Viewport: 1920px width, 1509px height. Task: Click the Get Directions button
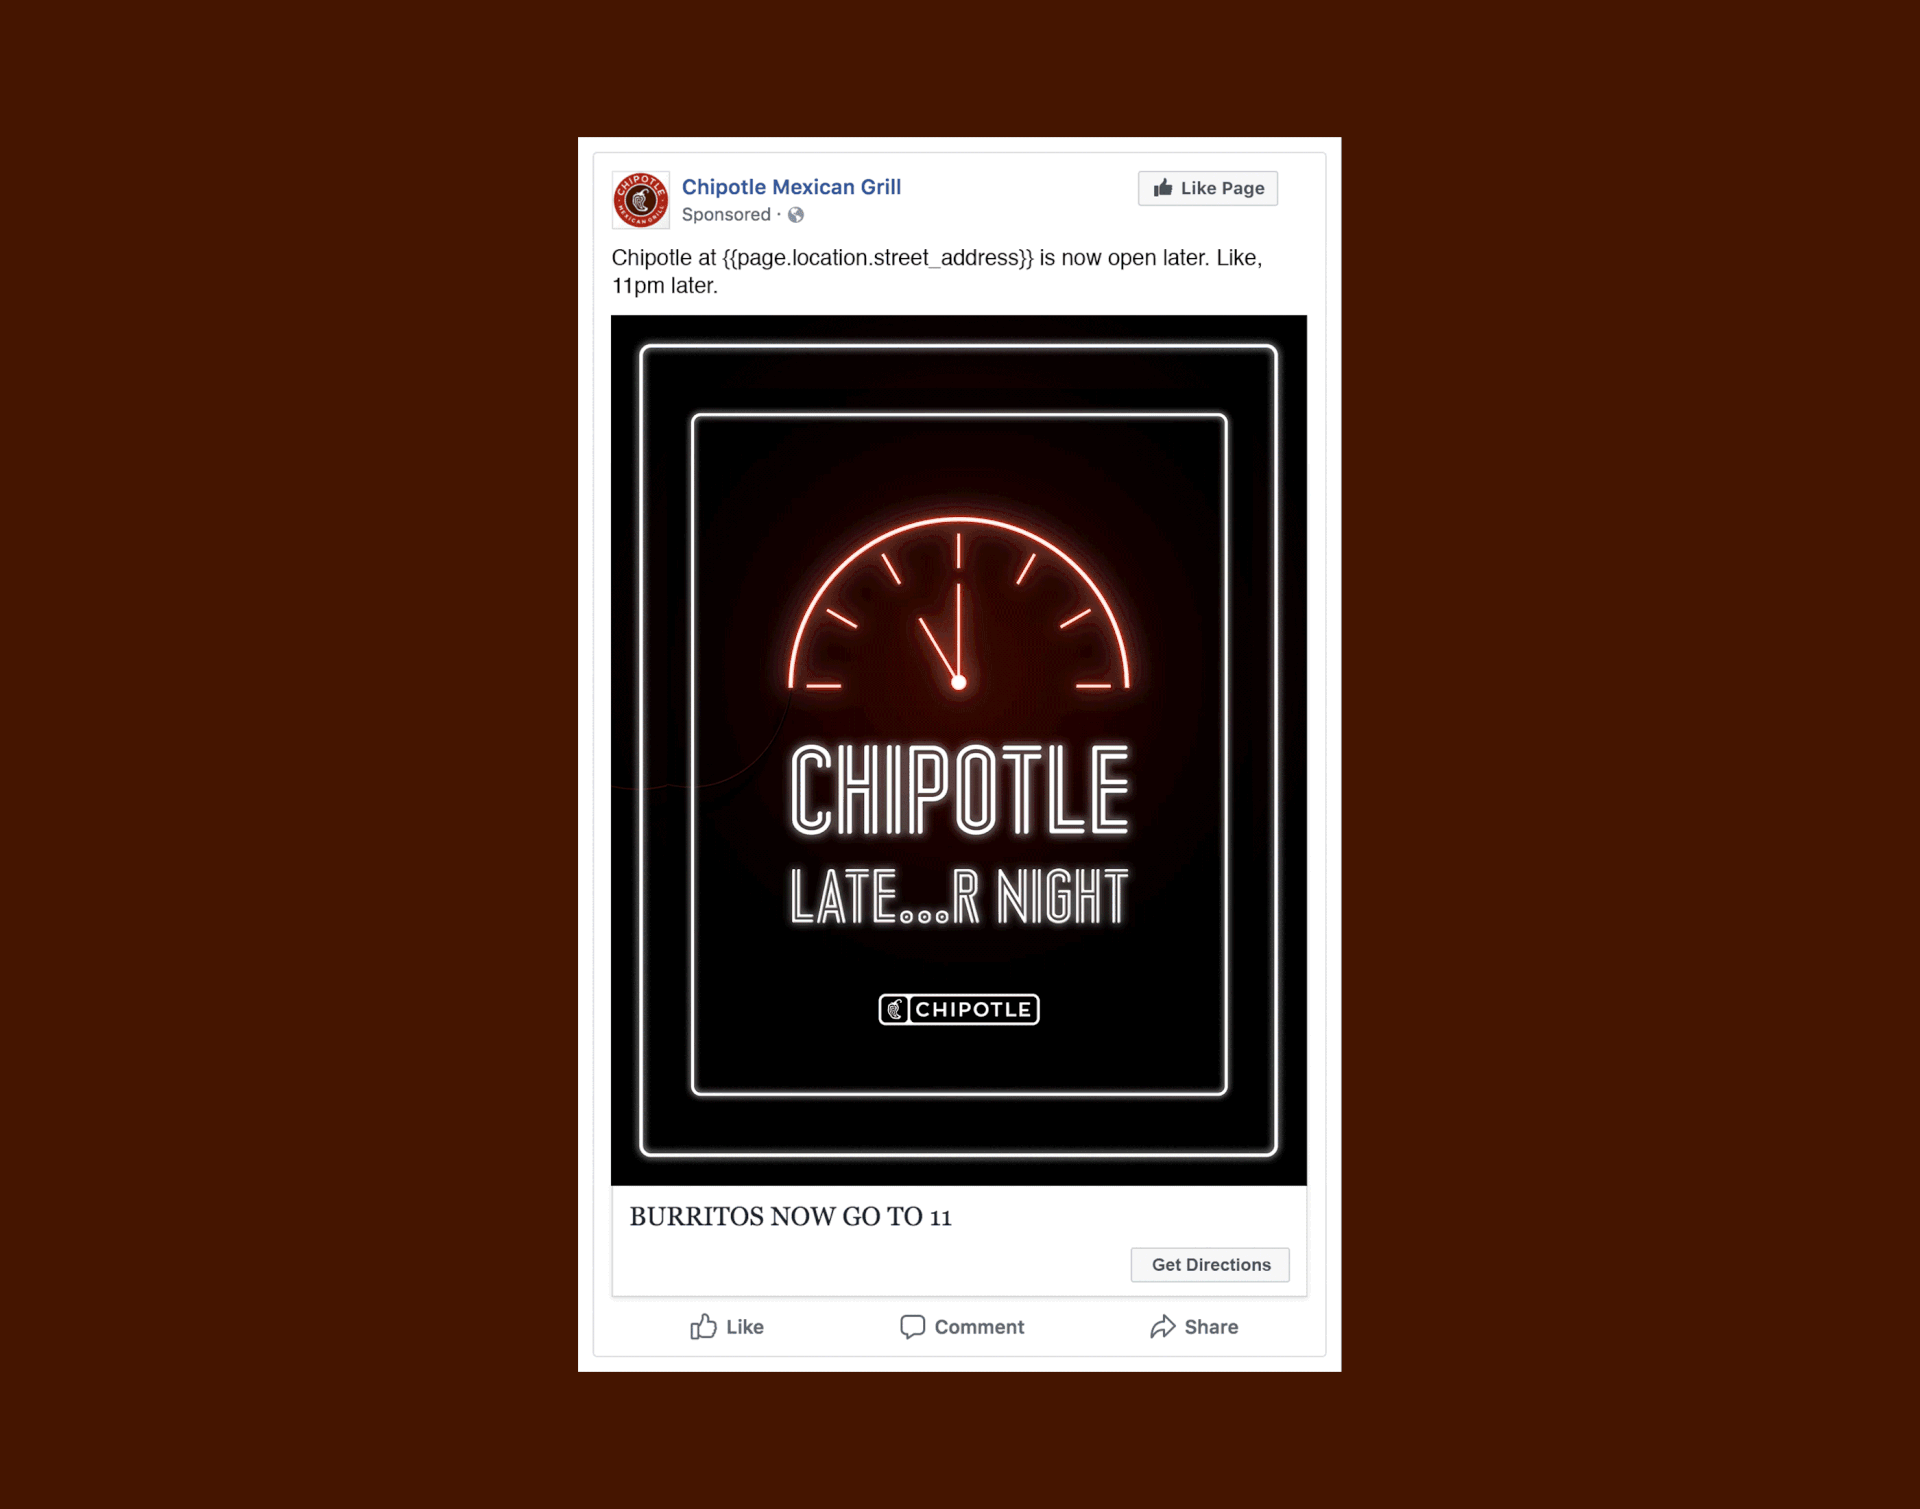[1210, 1264]
